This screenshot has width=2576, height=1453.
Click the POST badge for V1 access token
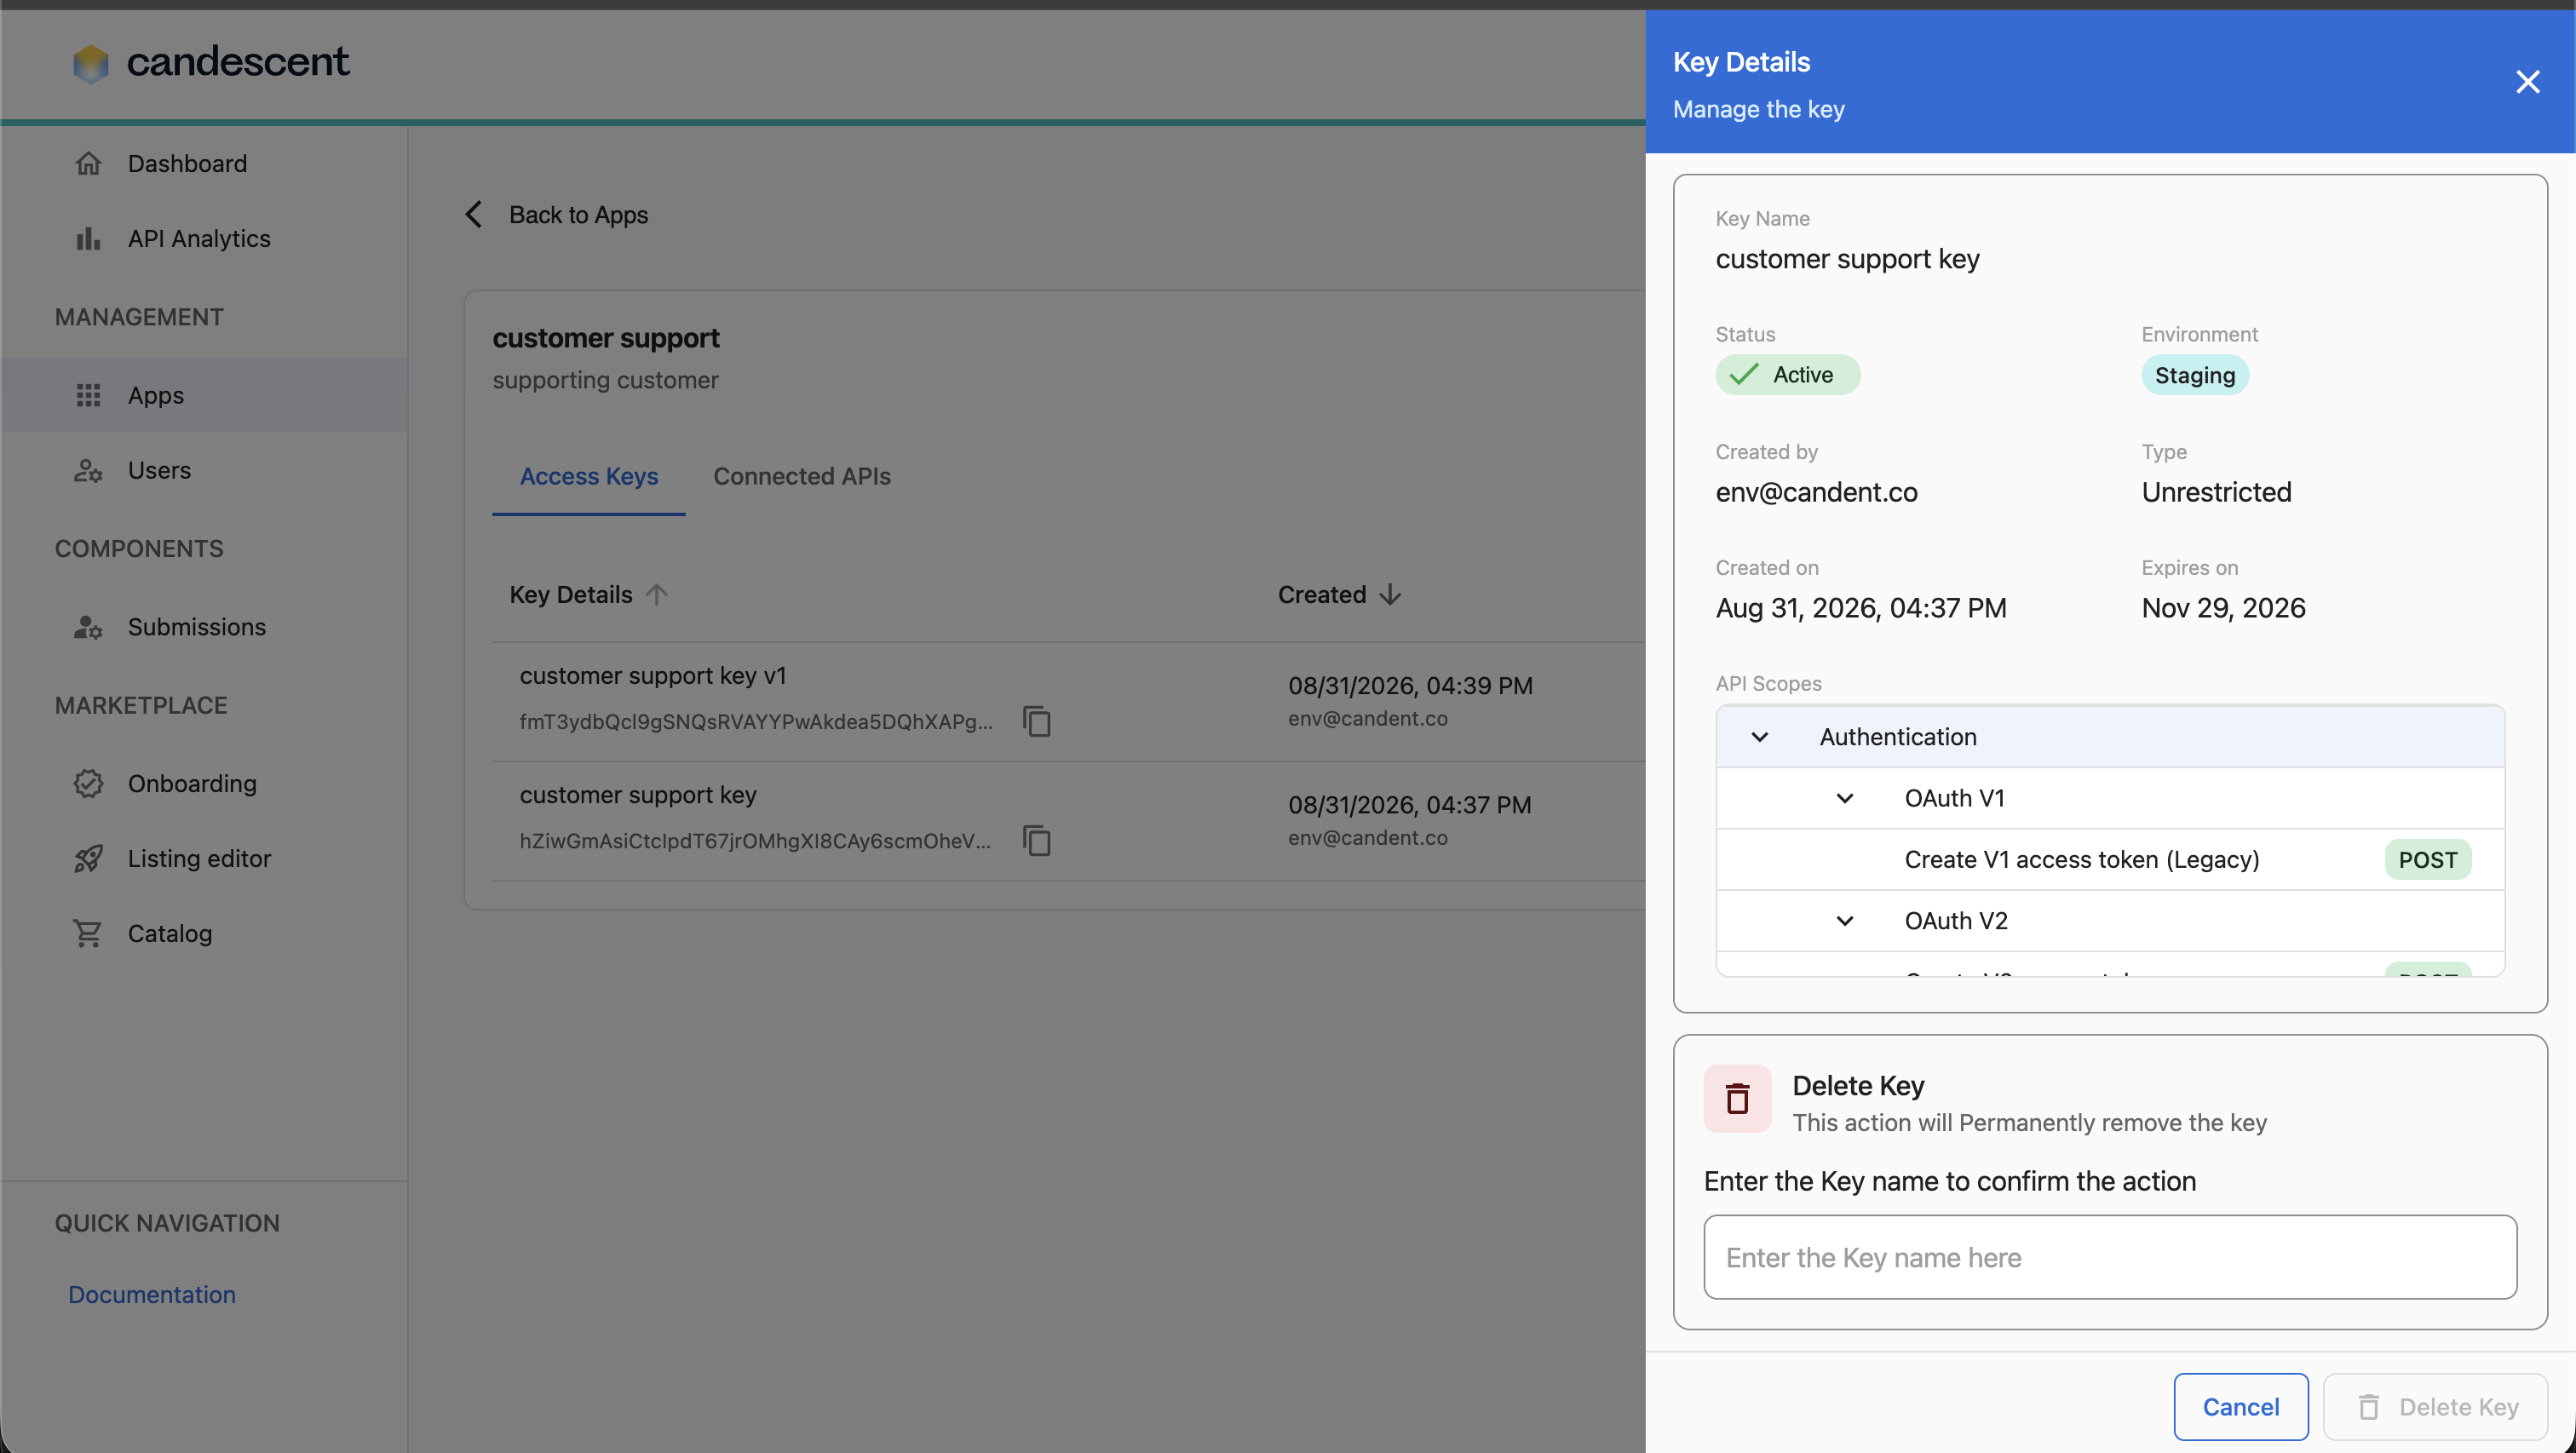click(x=2427, y=859)
